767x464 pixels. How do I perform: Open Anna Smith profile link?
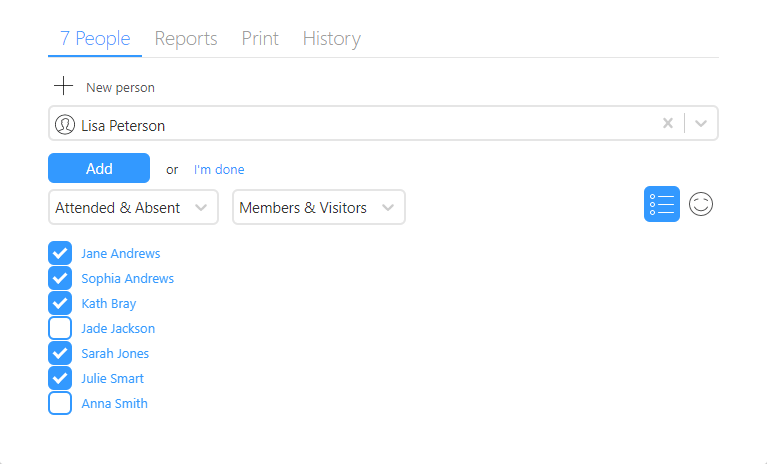click(x=114, y=403)
